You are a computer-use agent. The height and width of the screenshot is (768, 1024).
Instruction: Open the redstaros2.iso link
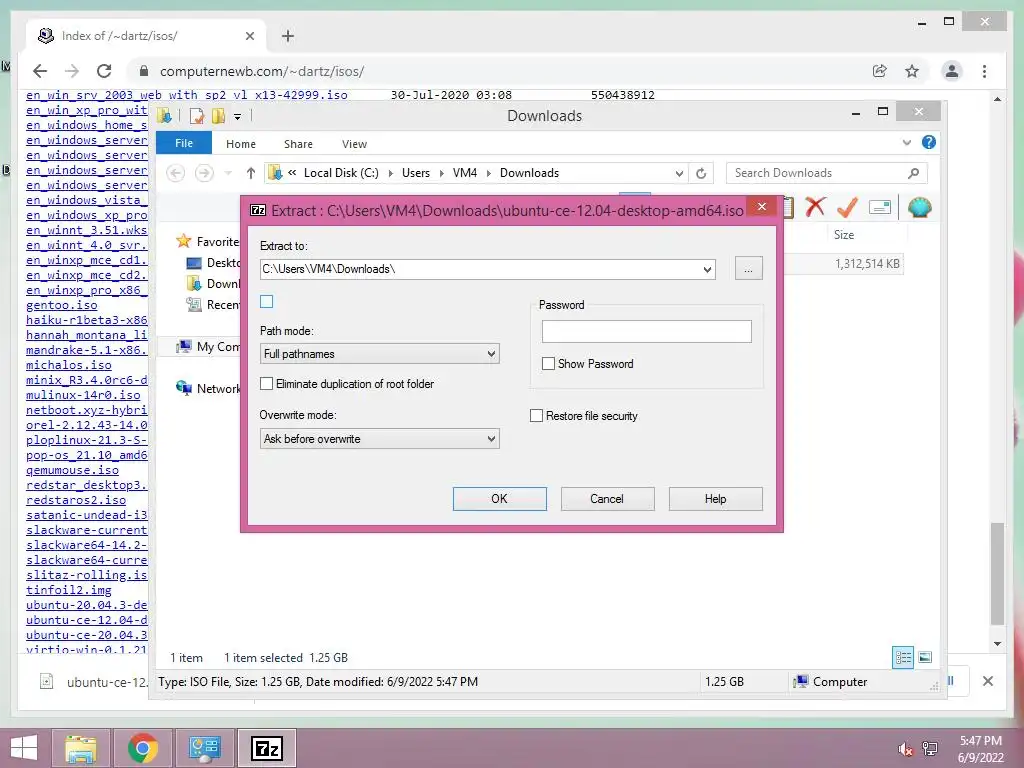tap(76, 500)
